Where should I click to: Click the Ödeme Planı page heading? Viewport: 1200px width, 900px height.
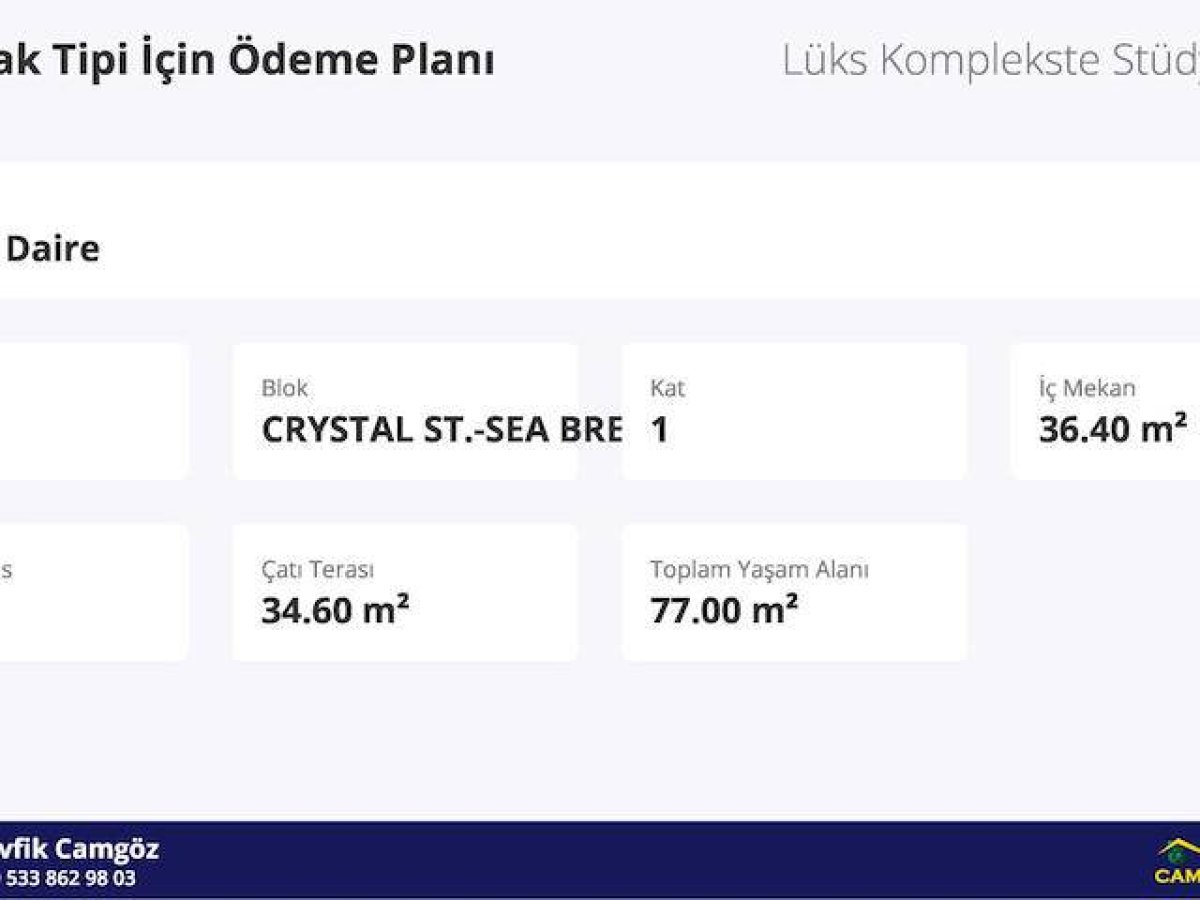pyautogui.click(x=246, y=60)
